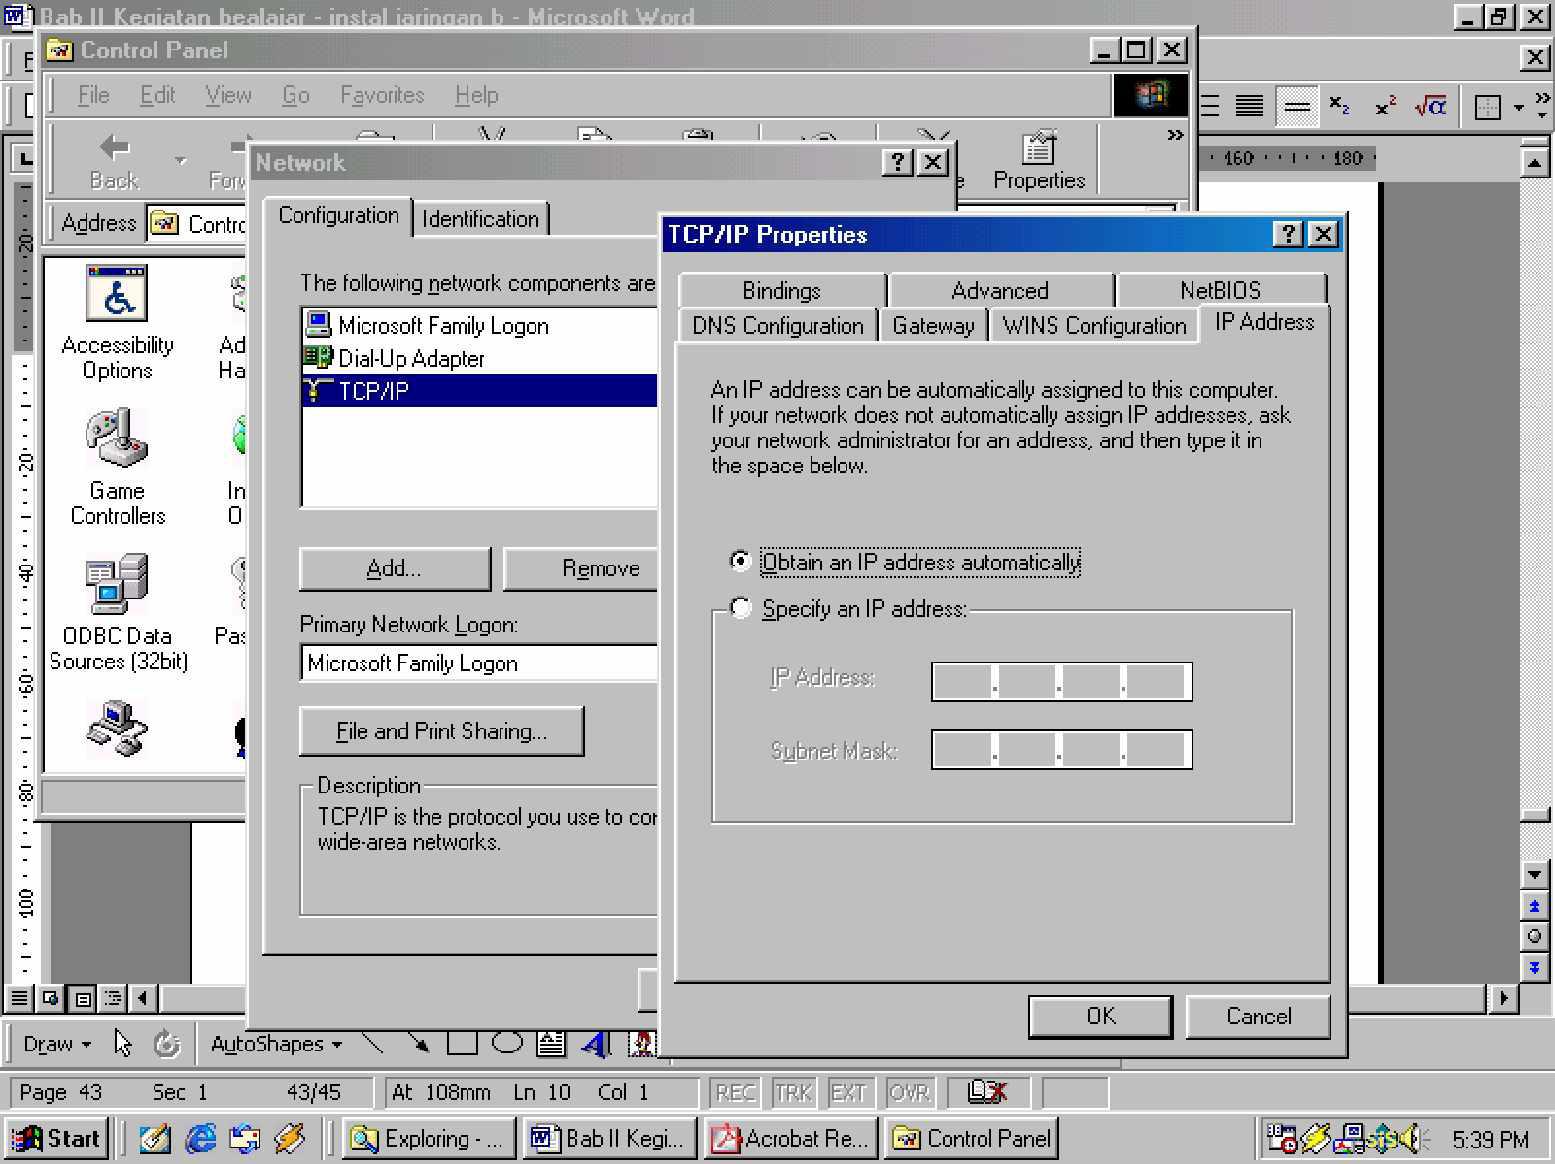Click the Windows Start button

57,1138
